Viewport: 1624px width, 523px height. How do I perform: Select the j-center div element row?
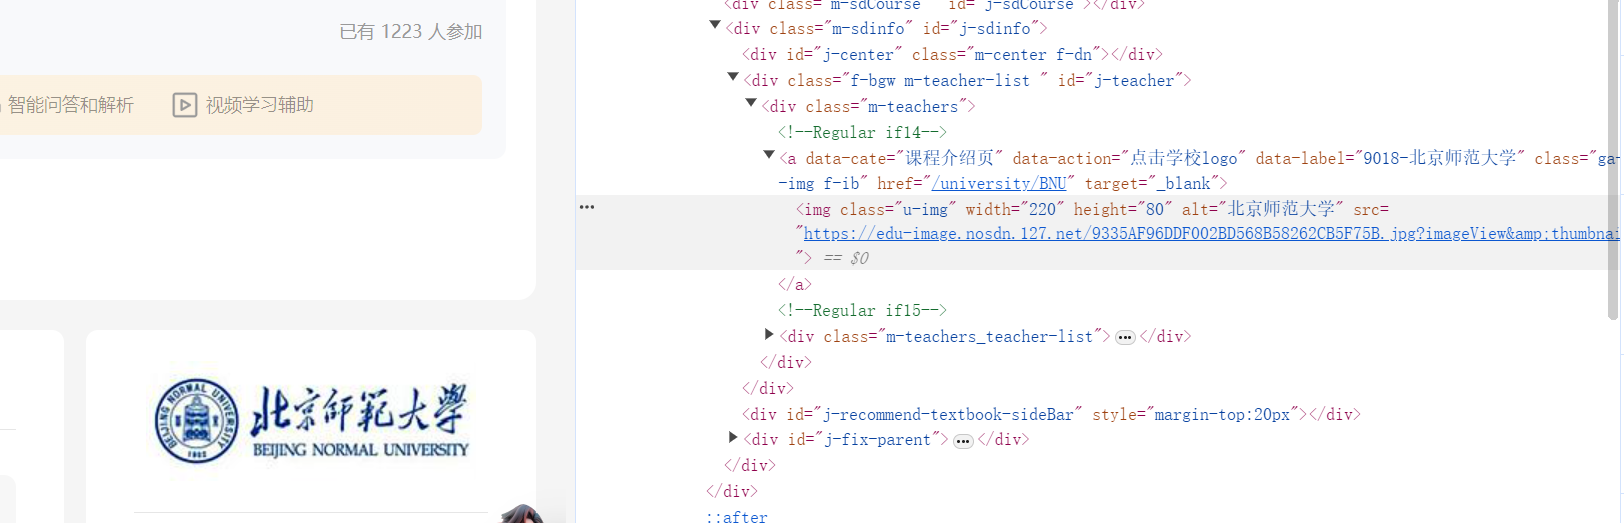[952, 55]
